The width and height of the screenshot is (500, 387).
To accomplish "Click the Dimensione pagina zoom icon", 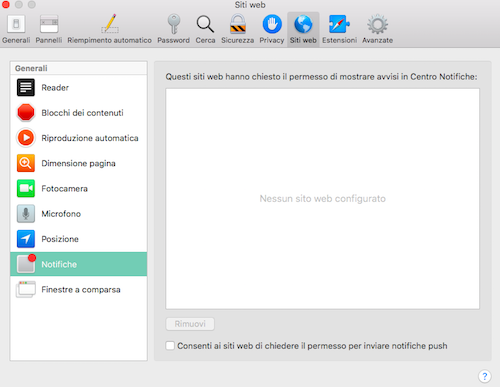I will (x=26, y=163).
